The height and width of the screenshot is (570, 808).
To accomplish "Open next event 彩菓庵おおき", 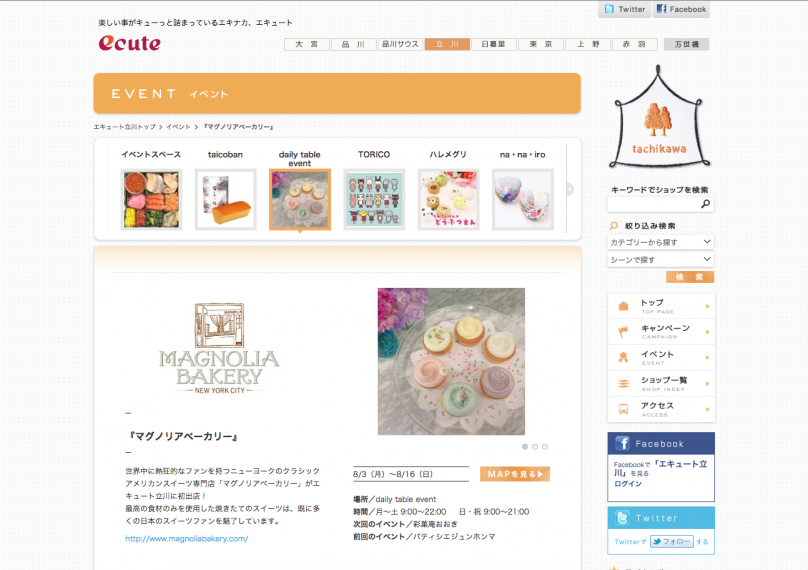I will click(x=435, y=524).
